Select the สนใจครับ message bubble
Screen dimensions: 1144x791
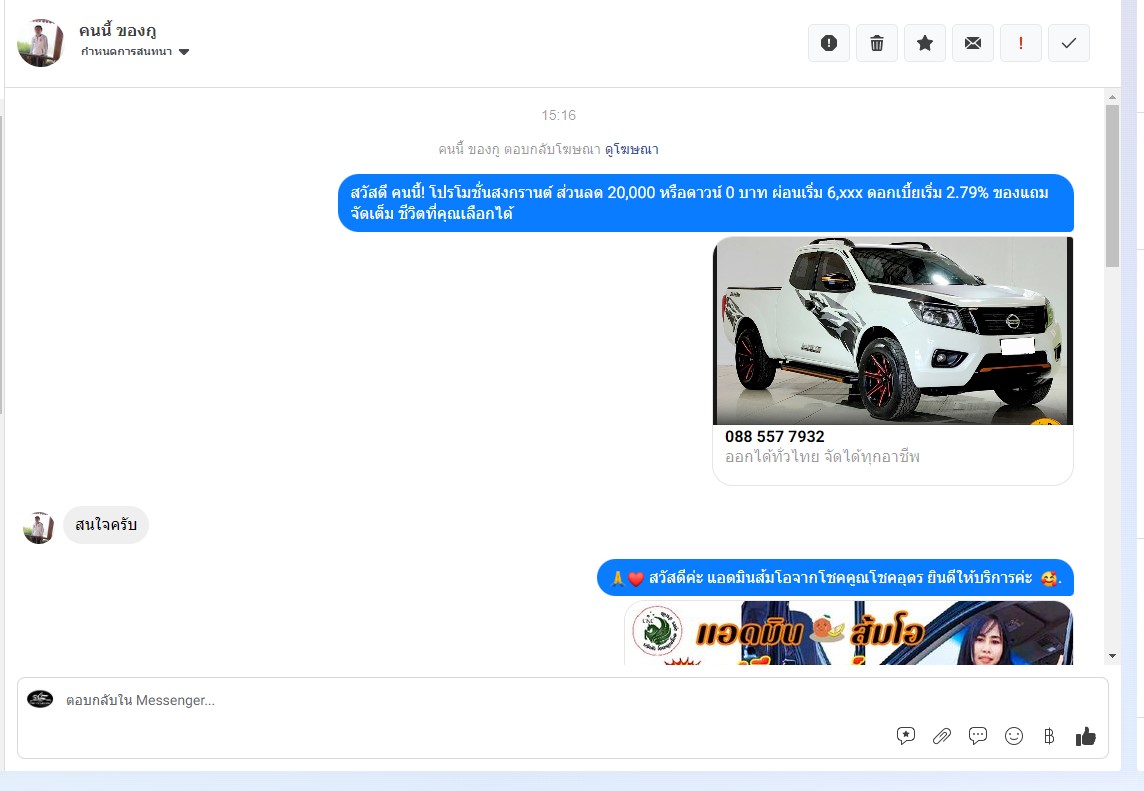coord(106,525)
